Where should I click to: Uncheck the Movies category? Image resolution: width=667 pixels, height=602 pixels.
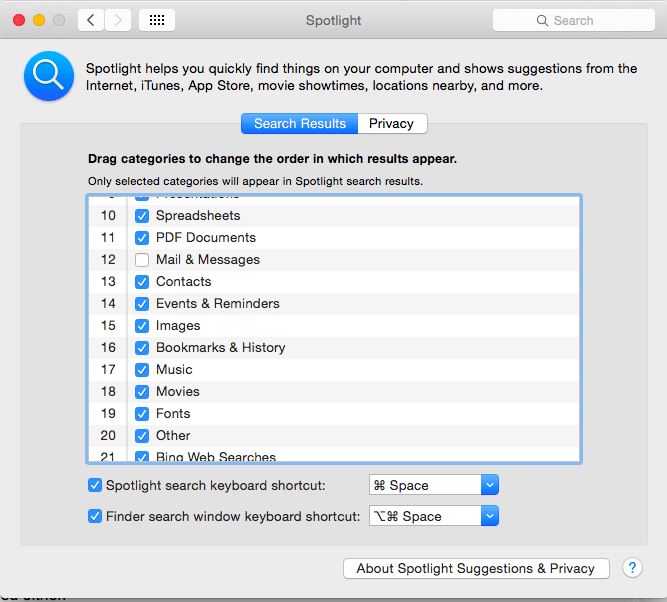[142, 392]
